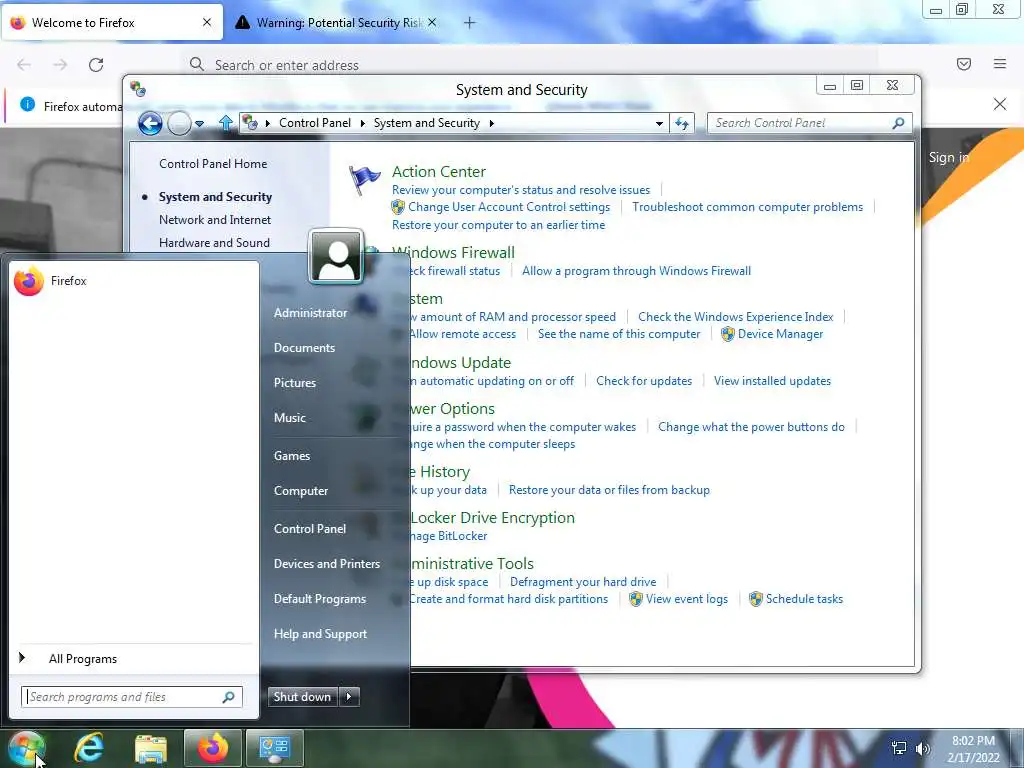Click shield icon beside View event logs
Viewport: 1024px width, 768px height.
tap(635, 600)
